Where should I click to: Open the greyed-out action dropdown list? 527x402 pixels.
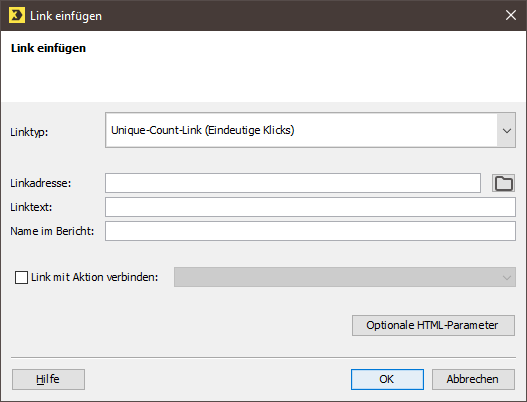tap(344, 277)
